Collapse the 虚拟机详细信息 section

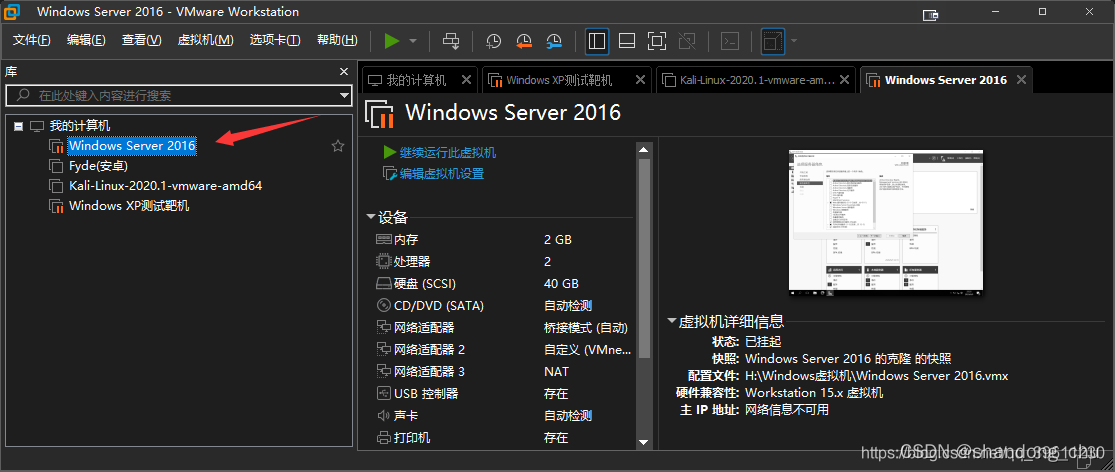[671, 321]
